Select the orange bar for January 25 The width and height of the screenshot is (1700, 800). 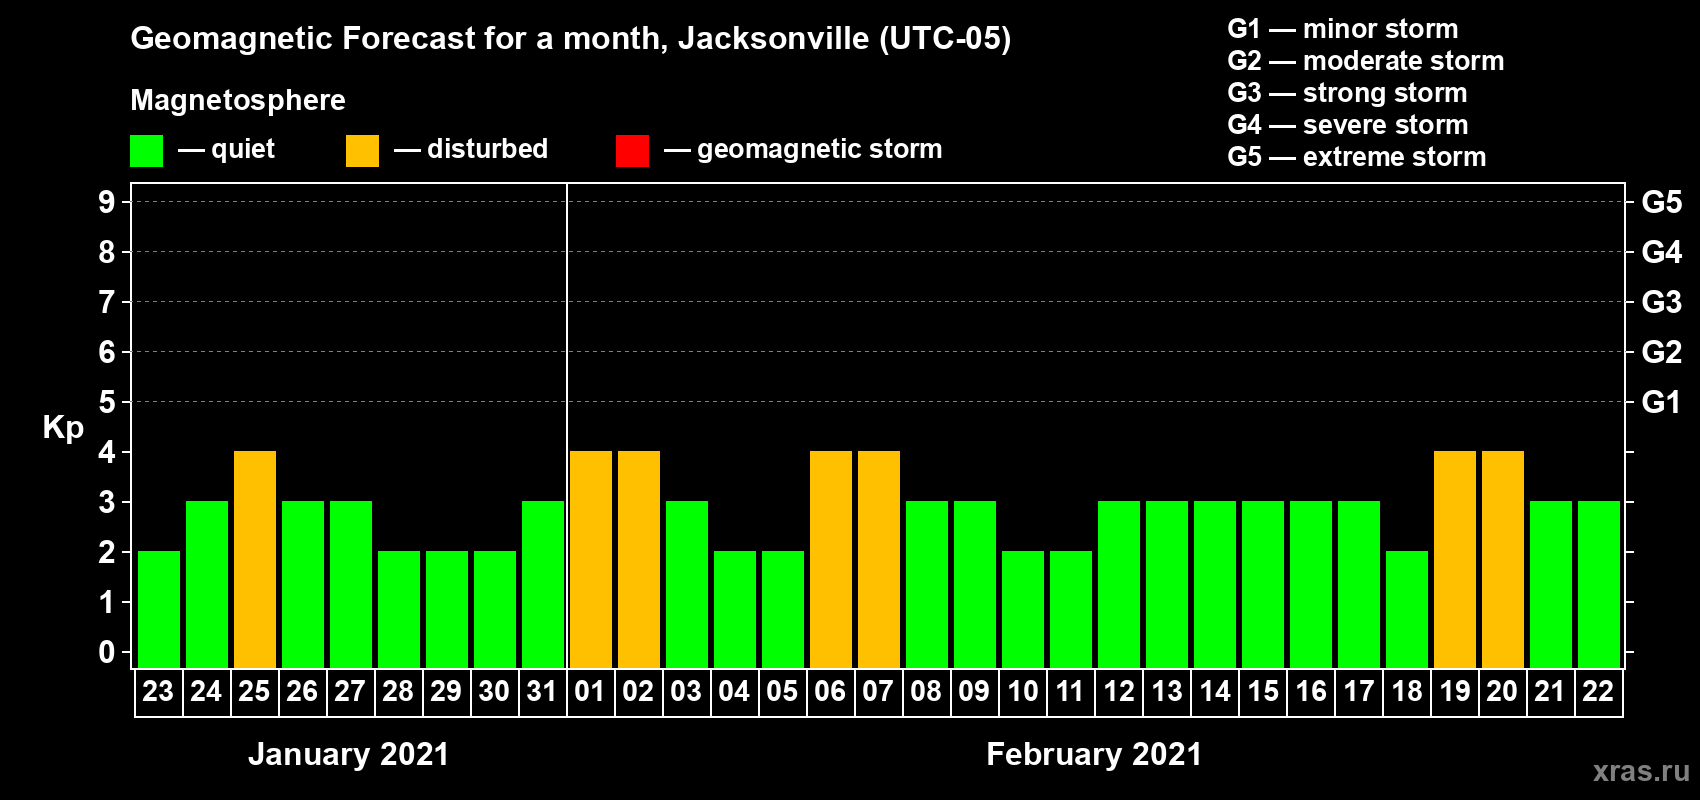click(255, 559)
